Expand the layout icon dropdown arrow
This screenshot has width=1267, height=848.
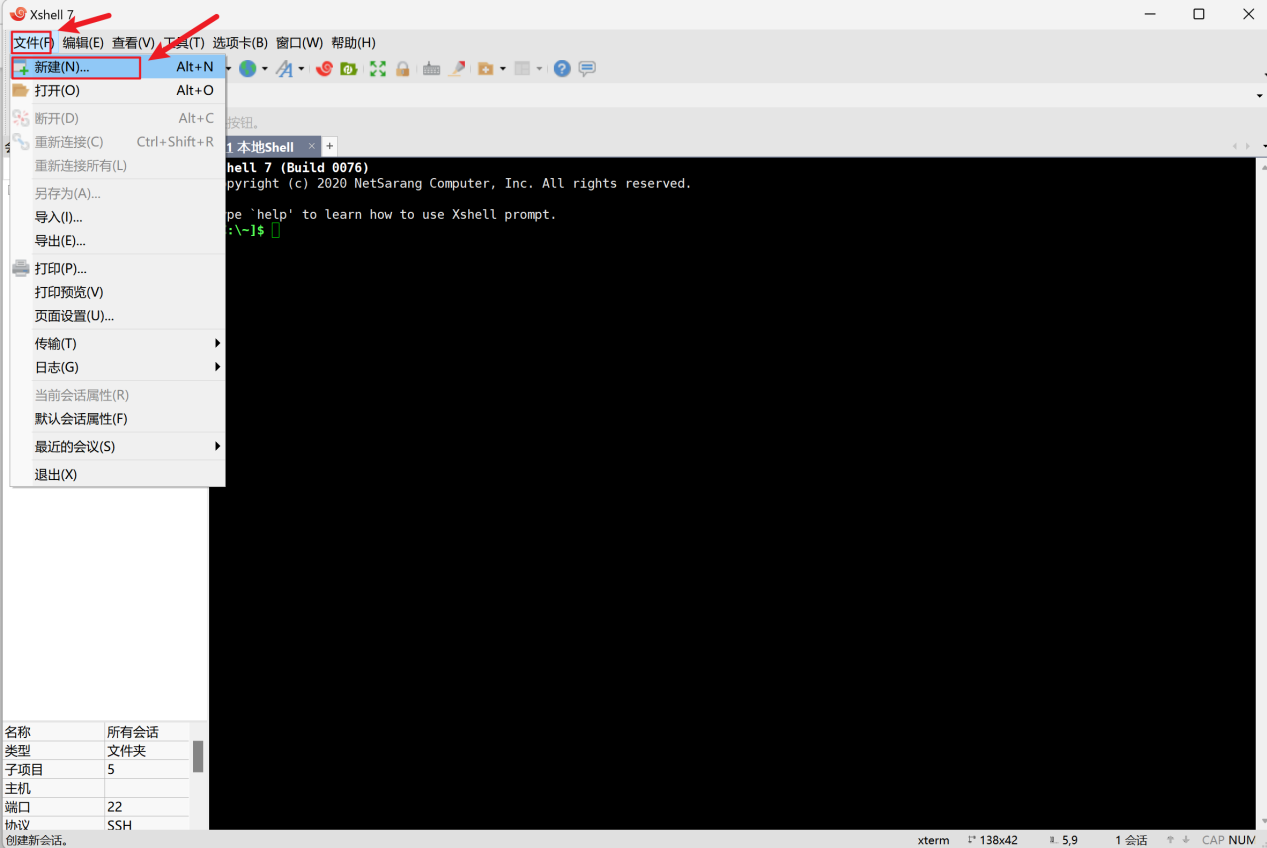(x=539, y=69)
